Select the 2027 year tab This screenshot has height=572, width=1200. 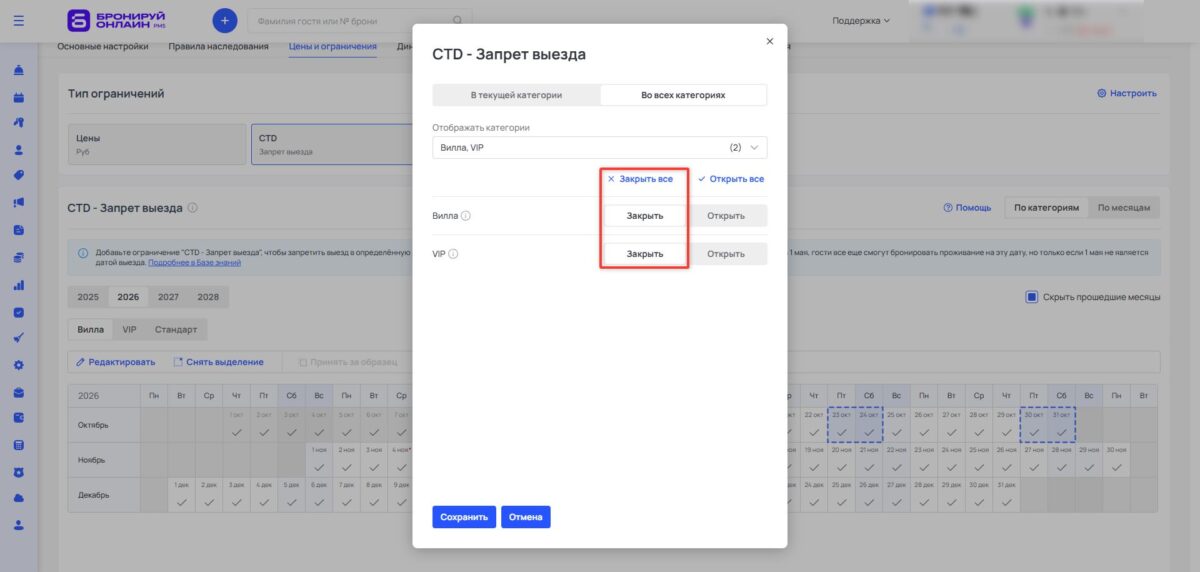[x=168, y=297]
